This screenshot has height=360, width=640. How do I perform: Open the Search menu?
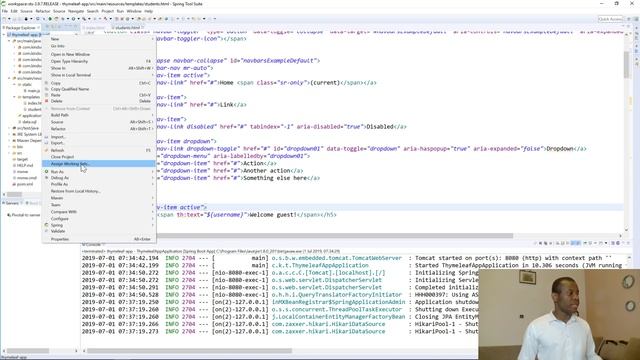click(x=93, y=11)
